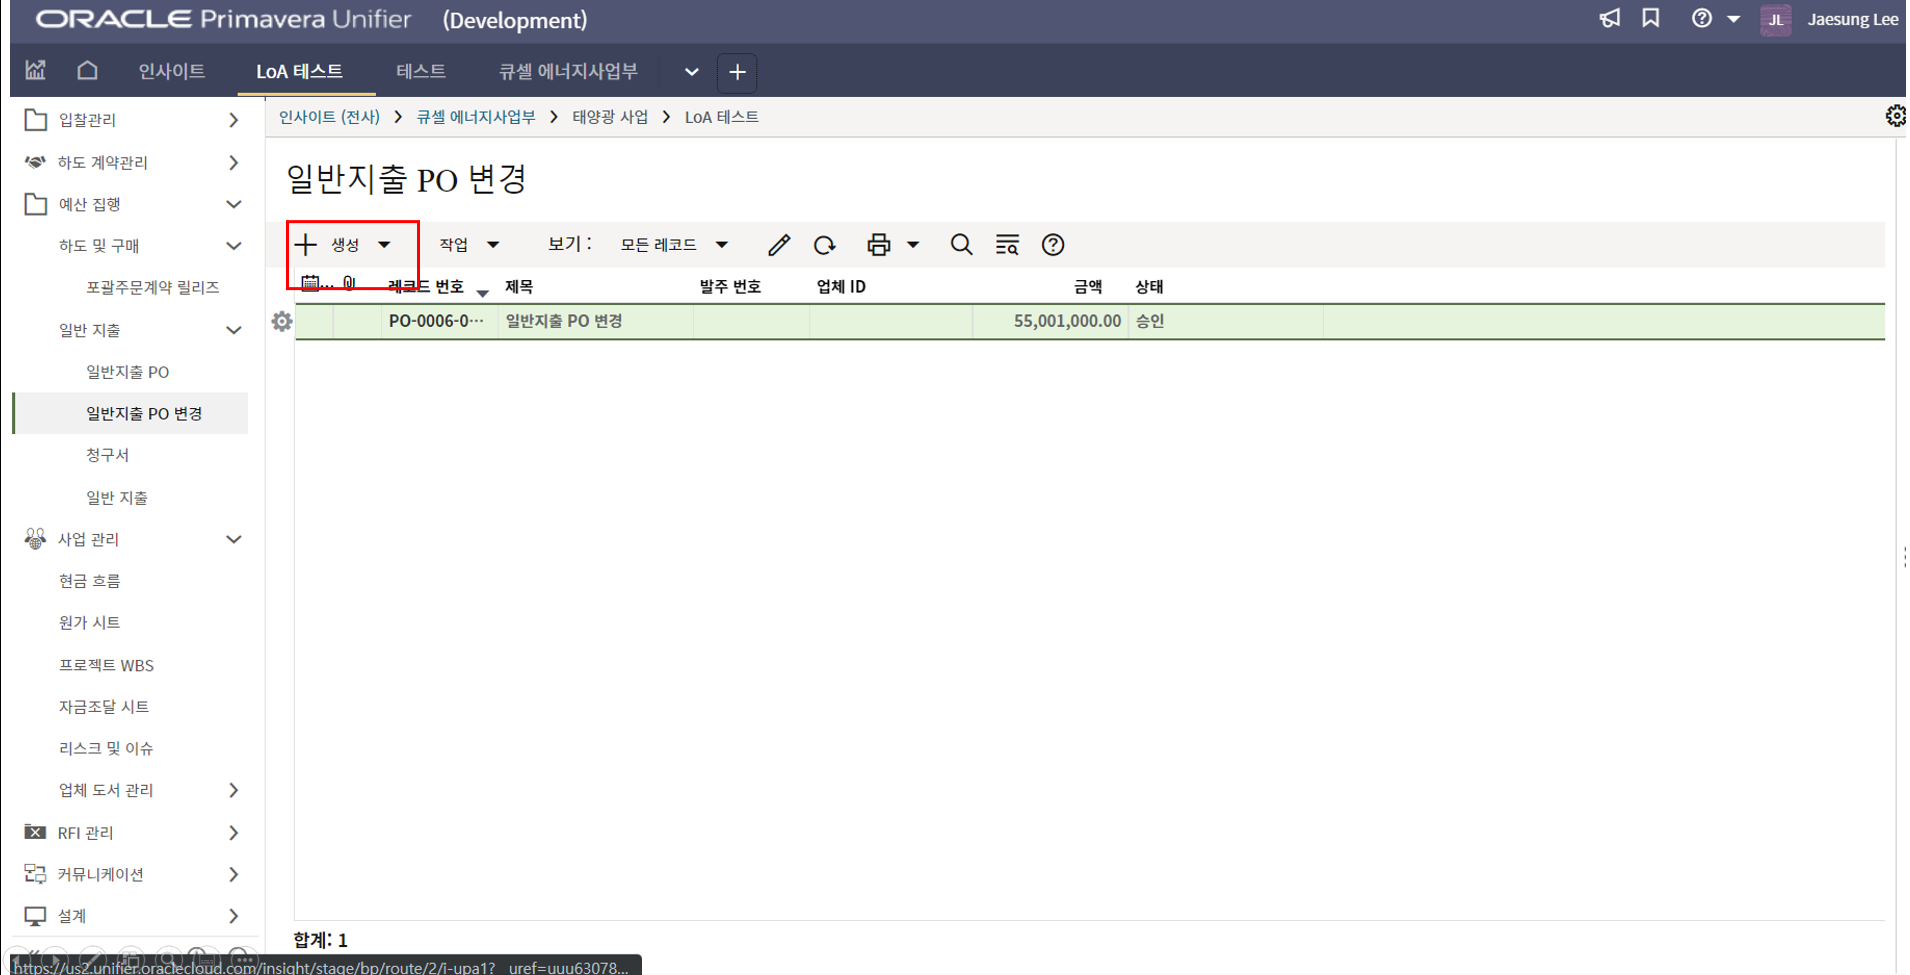Open the bookmarks icon in header
This screenshot has height=975, width=1910.
point(1651,19)
